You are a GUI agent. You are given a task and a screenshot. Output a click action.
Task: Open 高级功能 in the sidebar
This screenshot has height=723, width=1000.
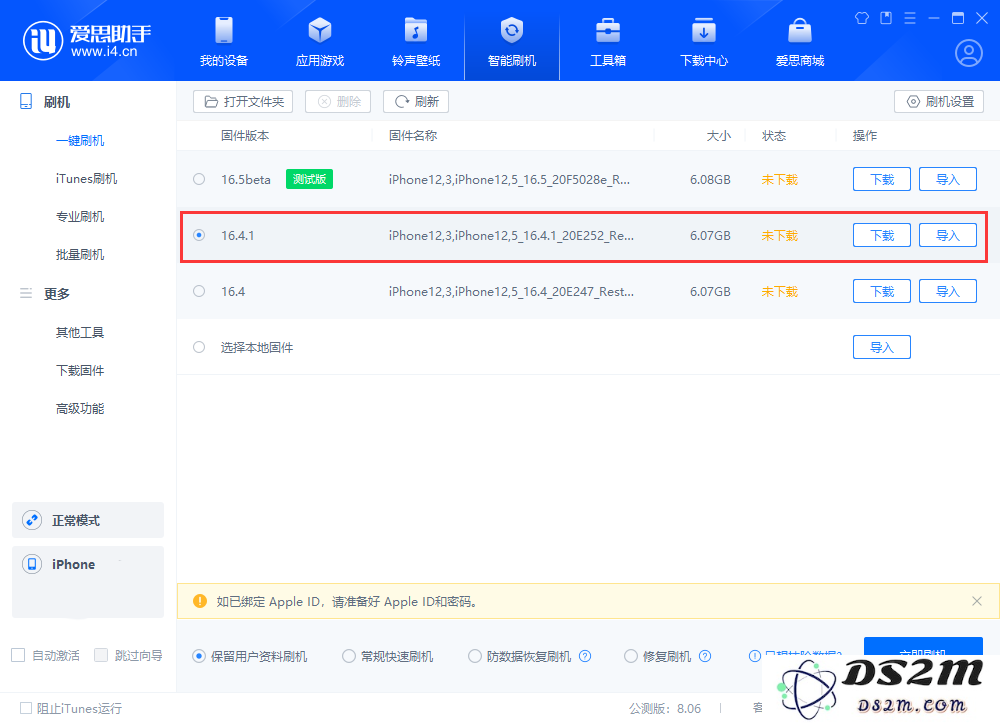[x=80, y=409]
